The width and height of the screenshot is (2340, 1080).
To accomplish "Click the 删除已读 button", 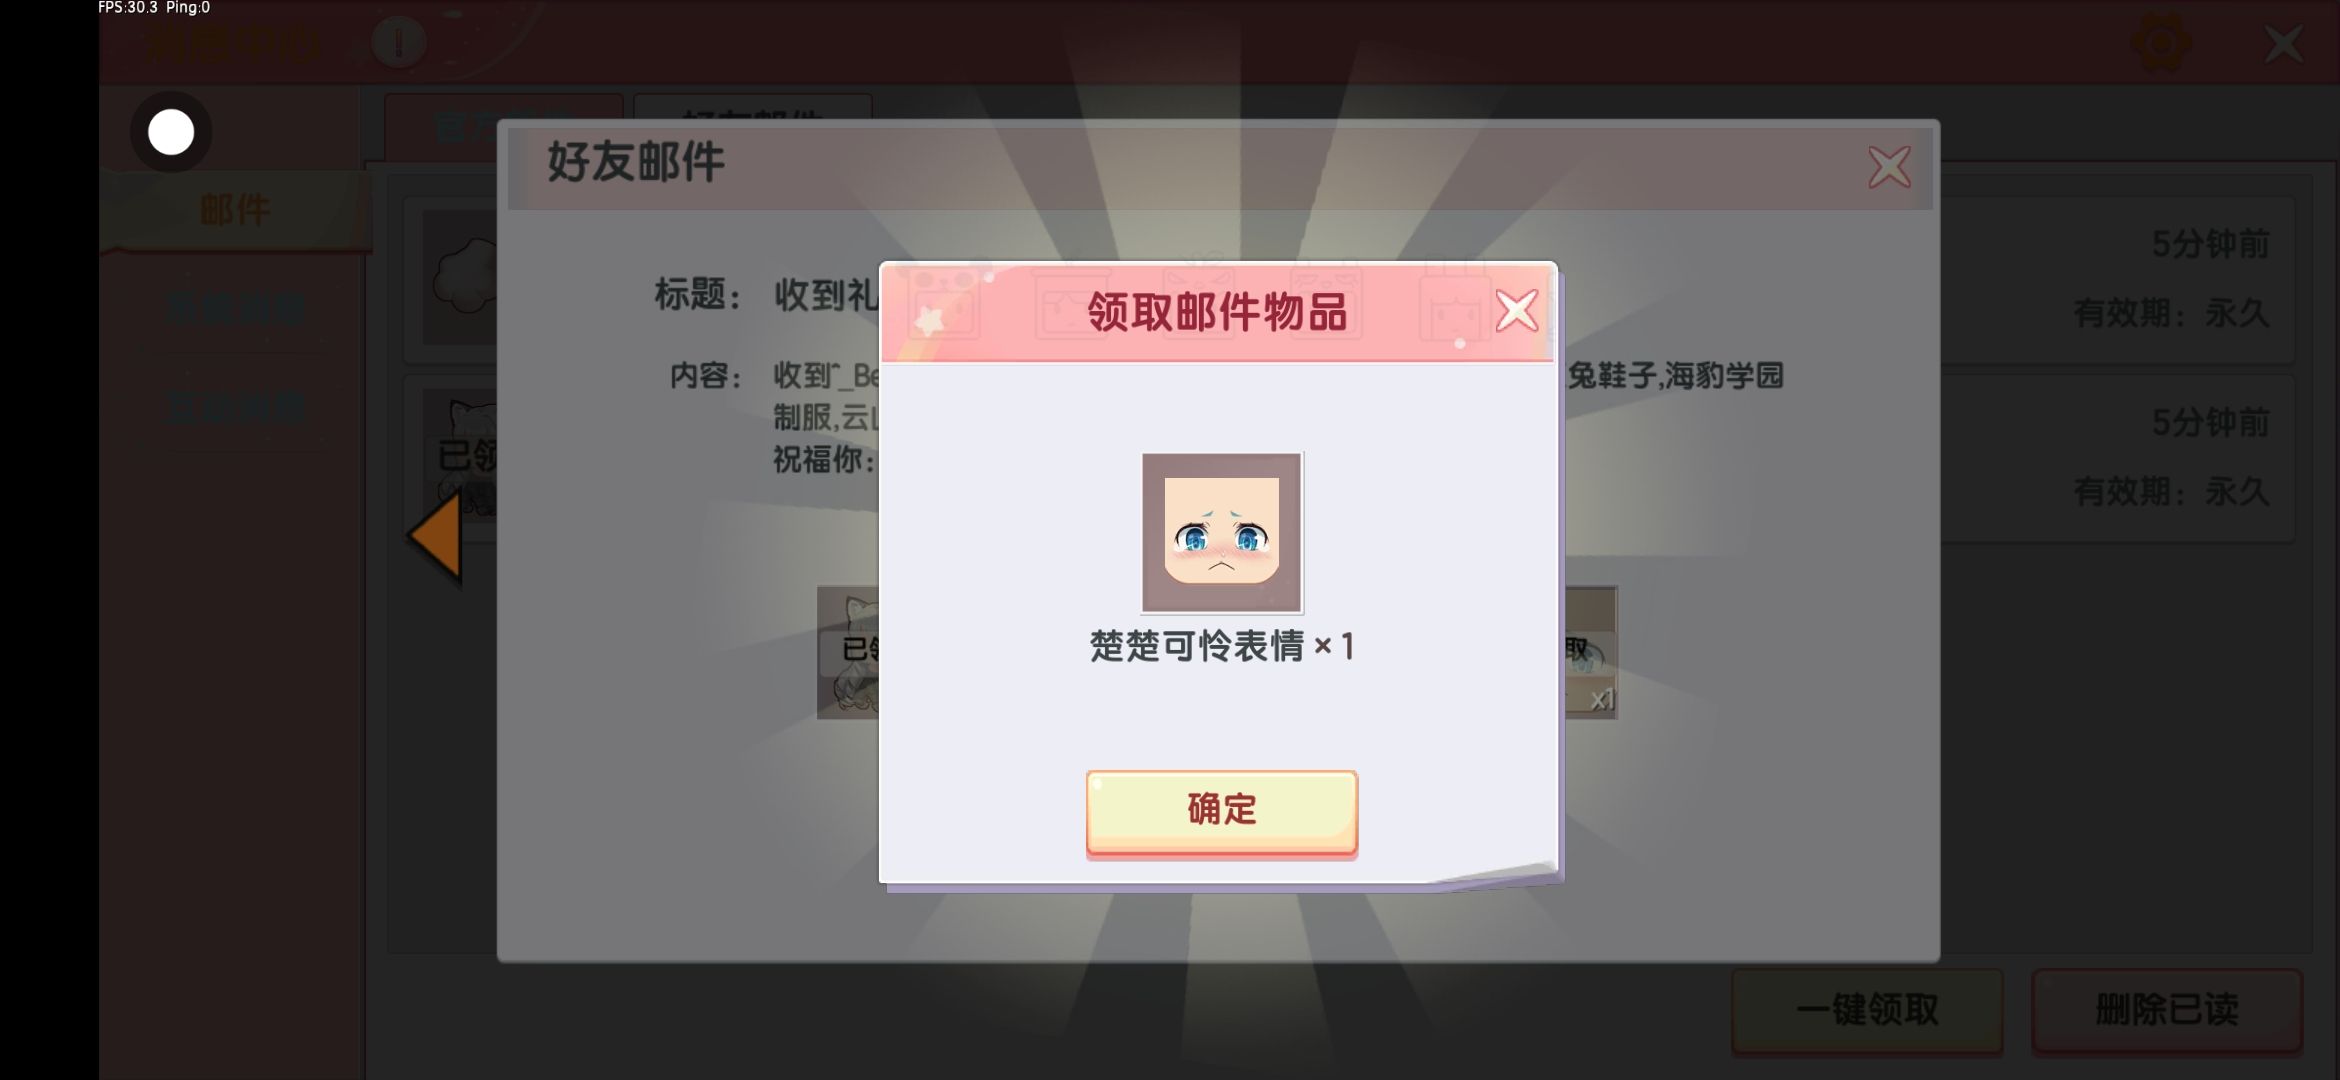I will [2167, 1009].
